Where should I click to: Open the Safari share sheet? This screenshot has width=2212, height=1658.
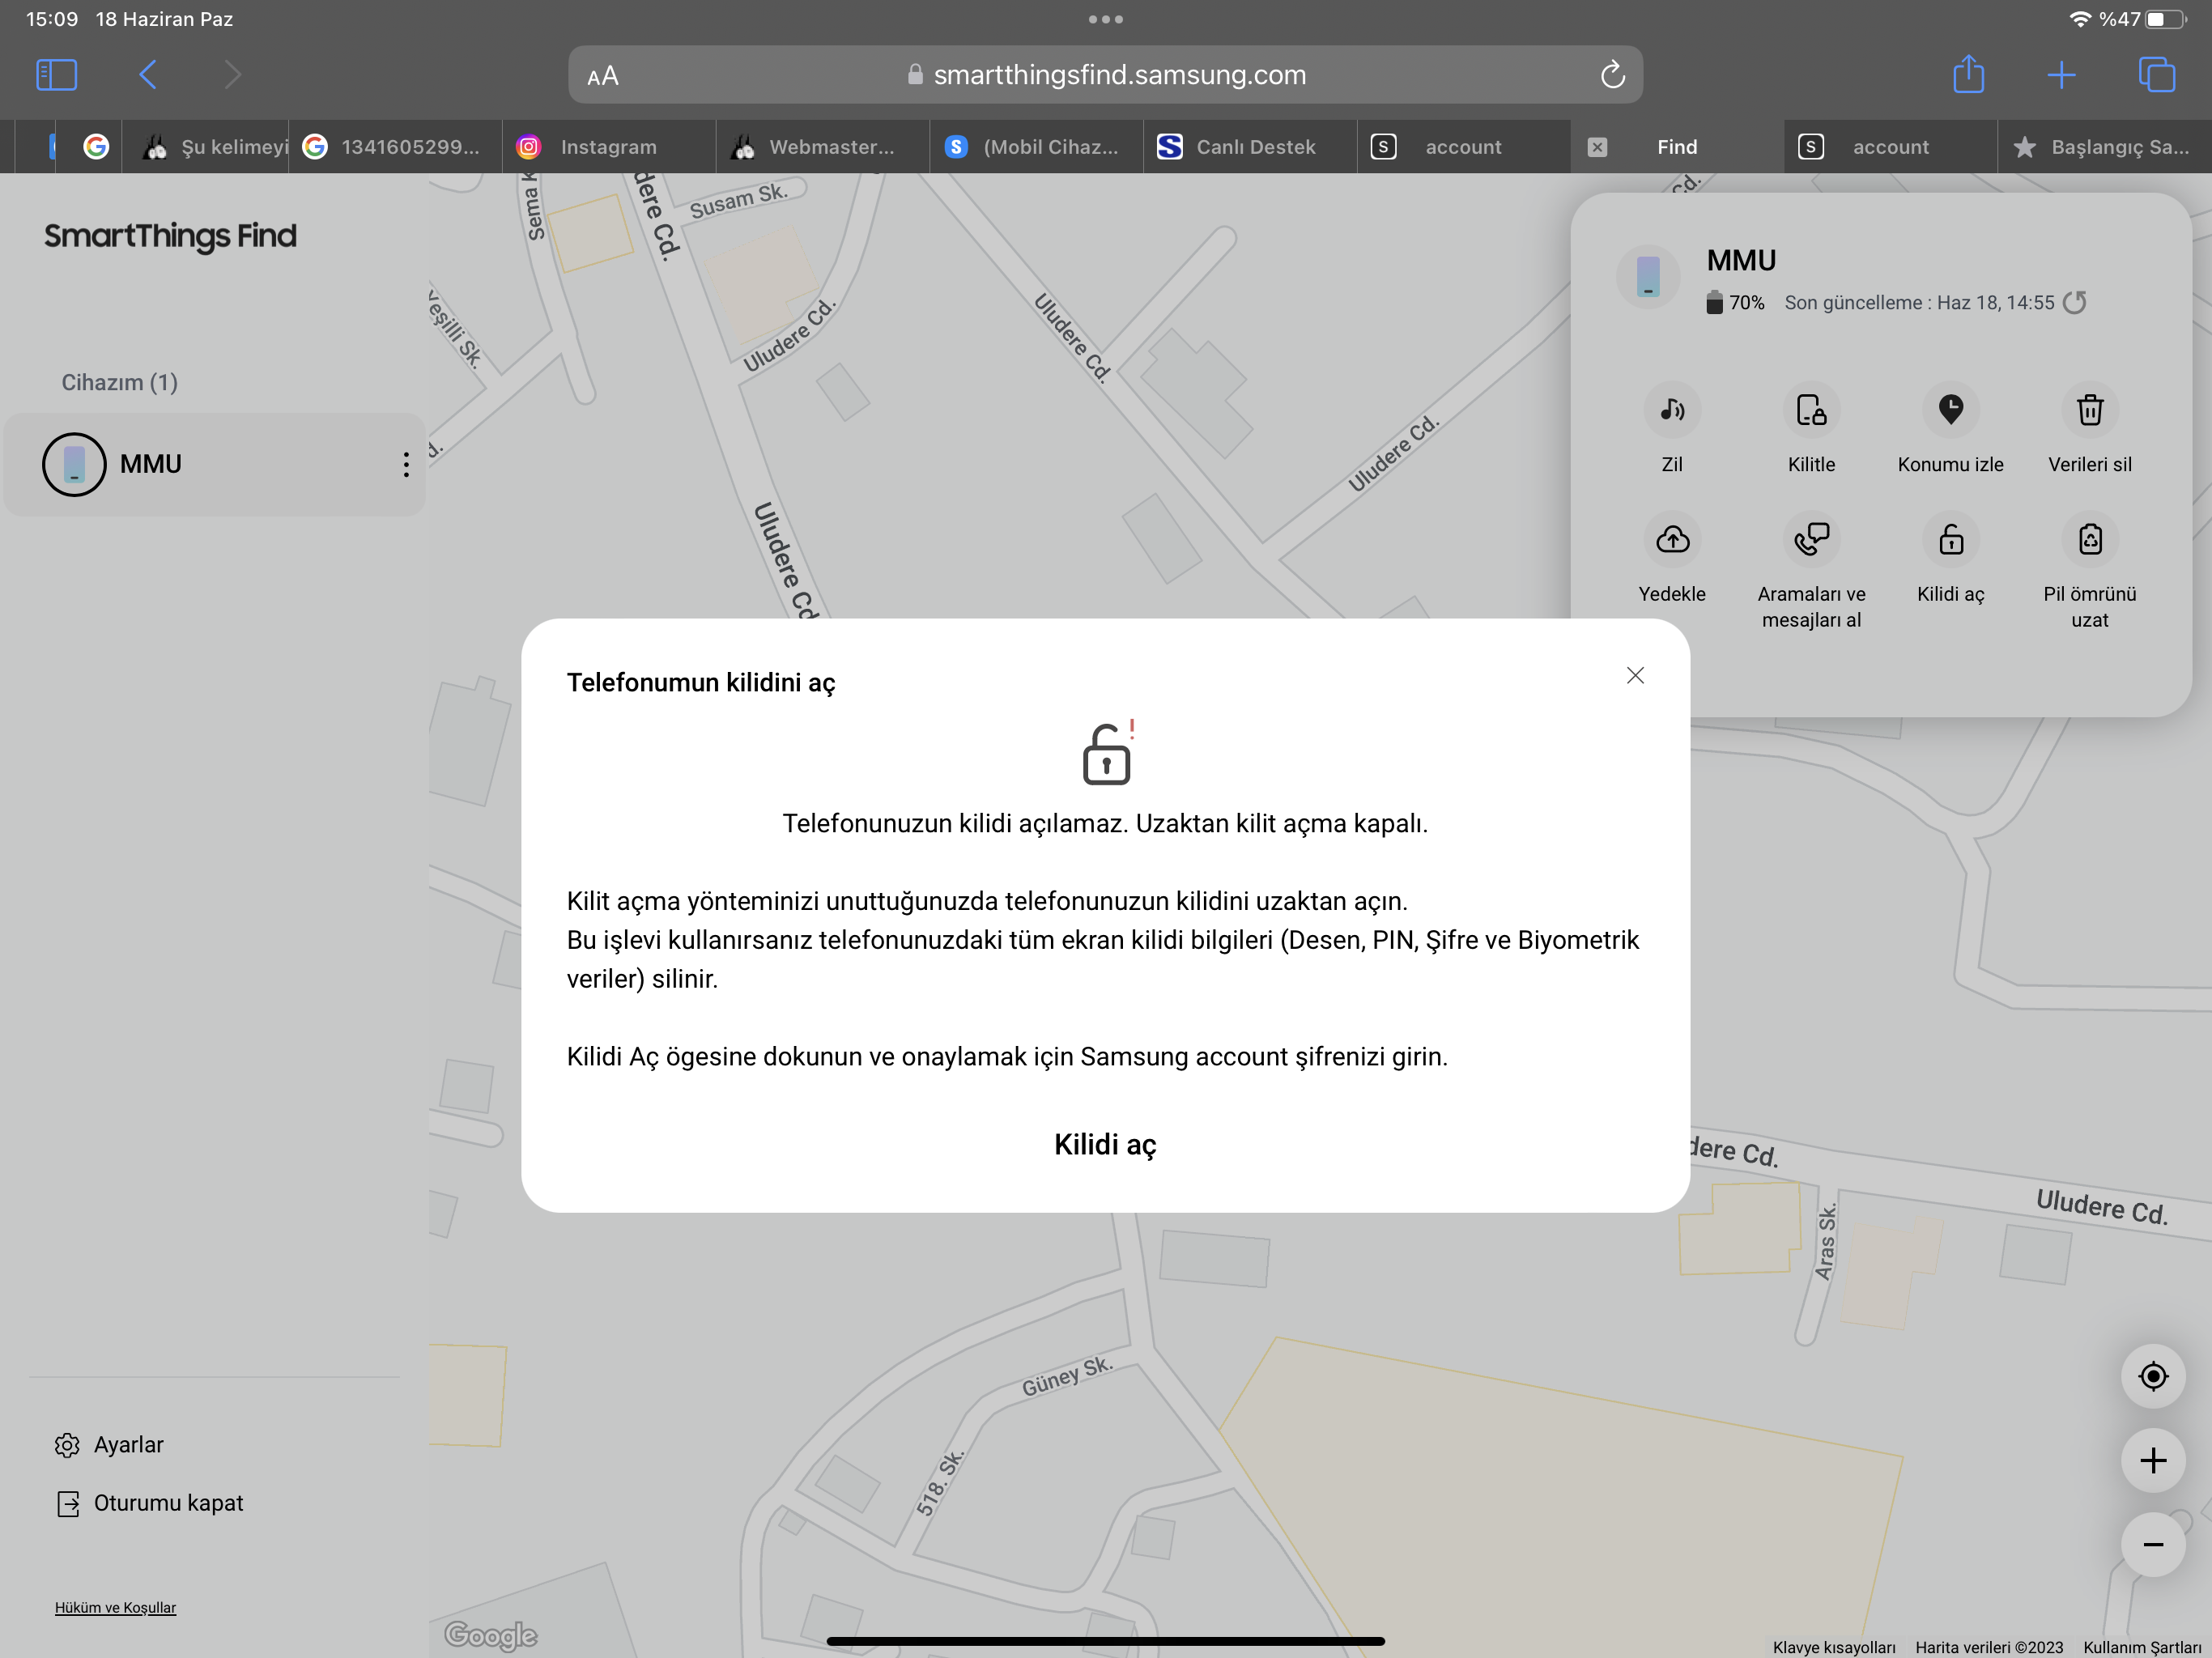[1968, 74]
